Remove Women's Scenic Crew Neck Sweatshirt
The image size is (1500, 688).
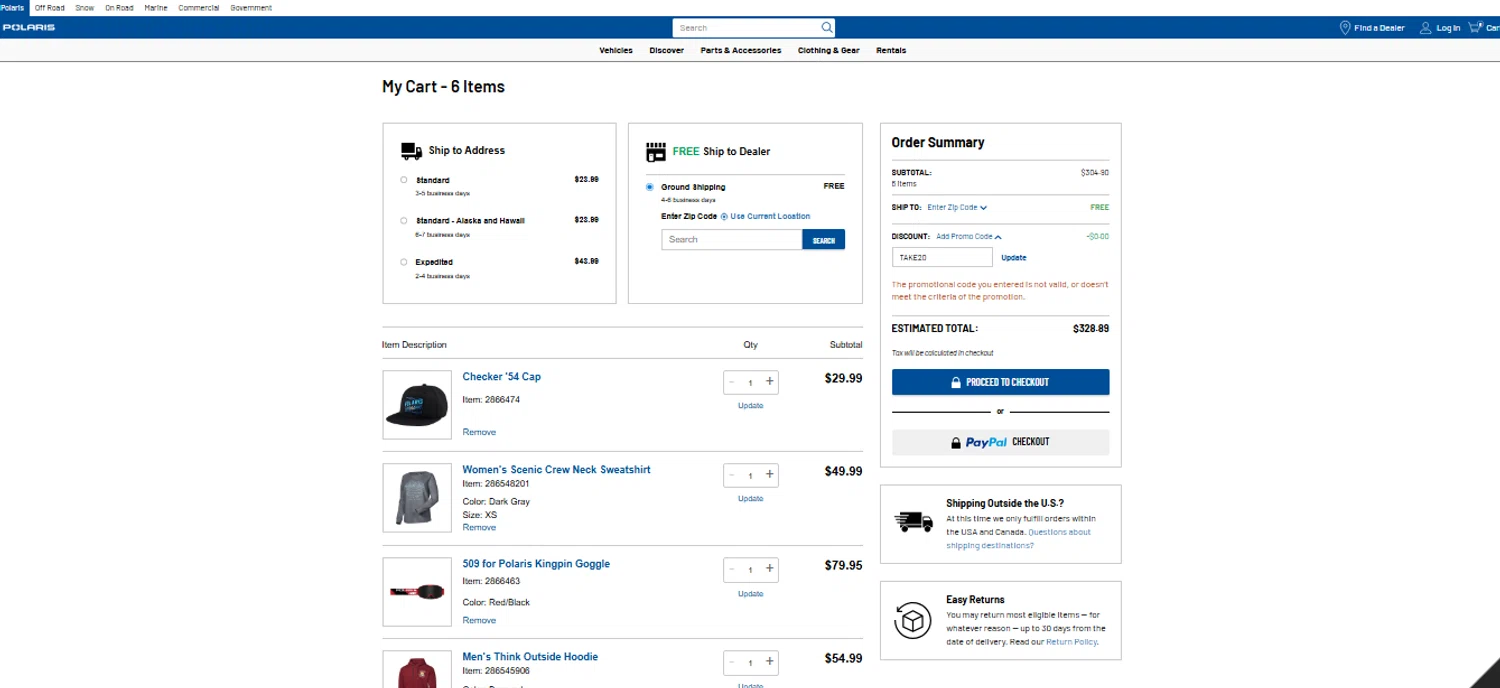pos(479,527)
